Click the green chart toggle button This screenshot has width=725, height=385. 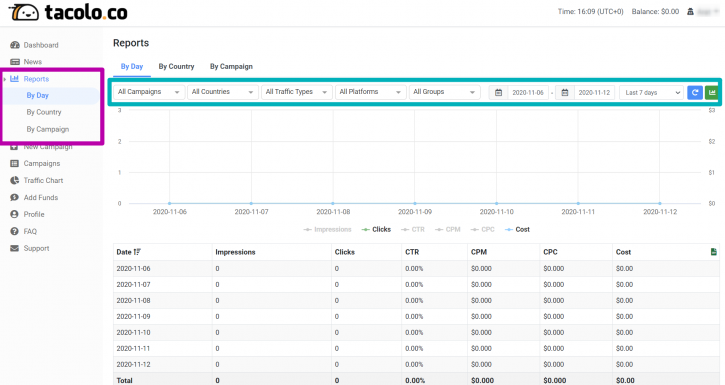pyautogui.click(x=712, y=92)
